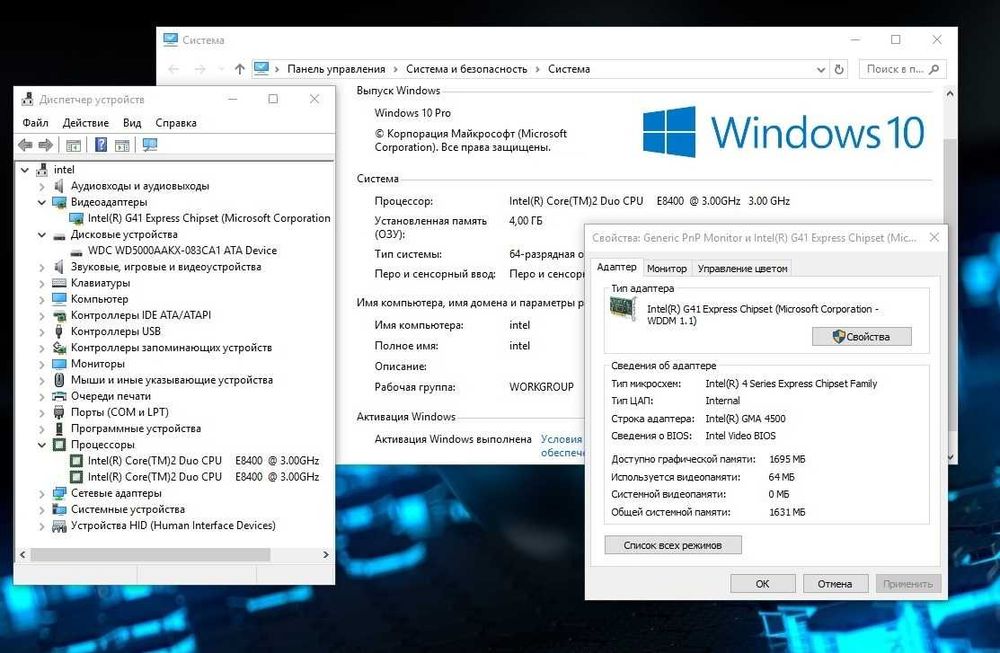Open the Справка menu
1000x653 pixels.
tap(176, 122)
